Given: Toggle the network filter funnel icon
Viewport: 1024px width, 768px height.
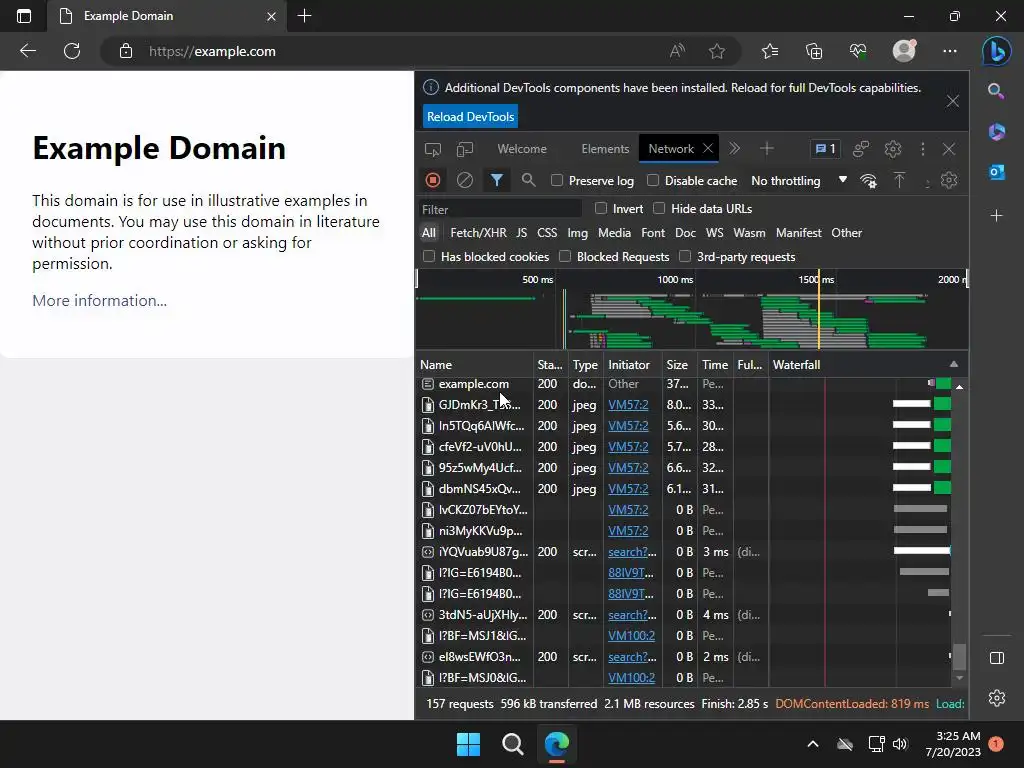Looking at the screenshot, I should [x=496, y=180].
